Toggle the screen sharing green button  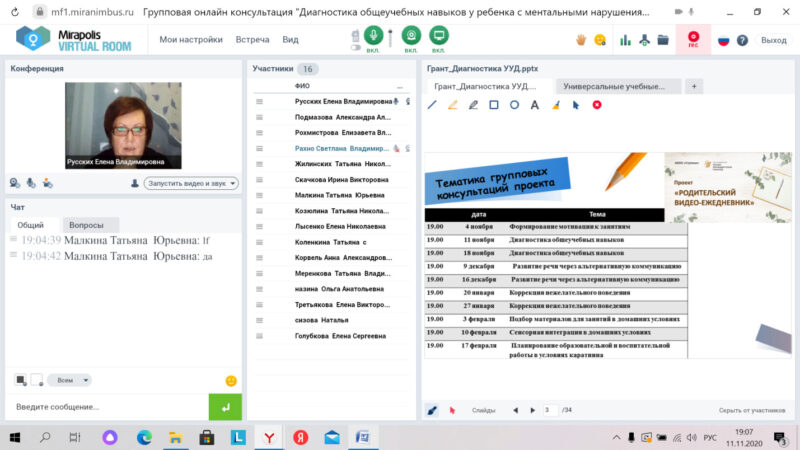tap(439, 35)
